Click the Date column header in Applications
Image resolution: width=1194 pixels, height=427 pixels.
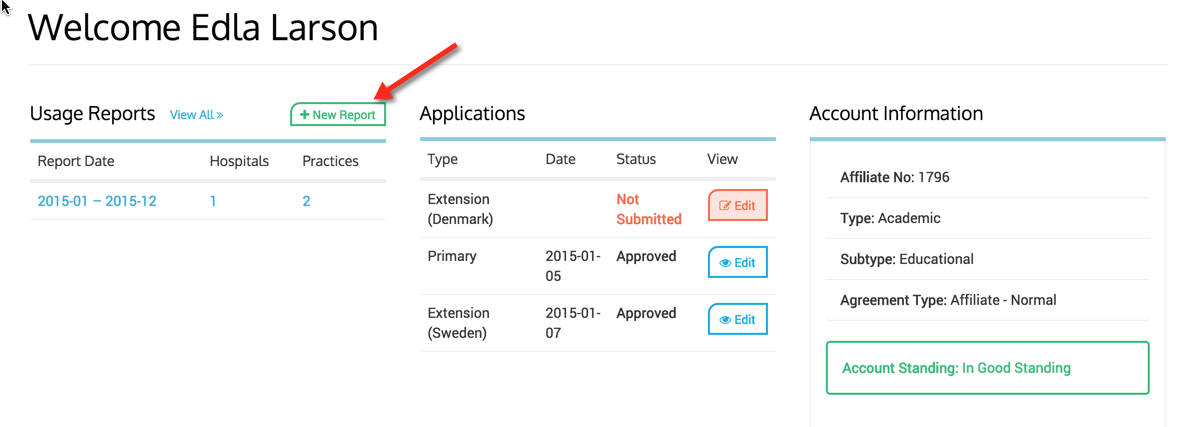(561, 159)
